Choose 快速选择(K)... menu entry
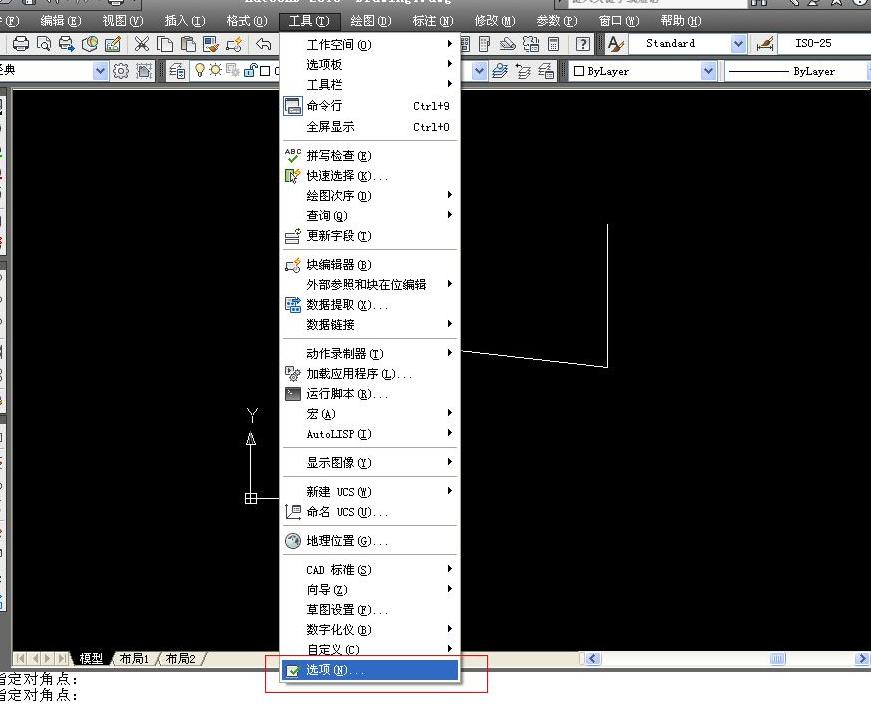871x710 pixels. click(371, 176)
